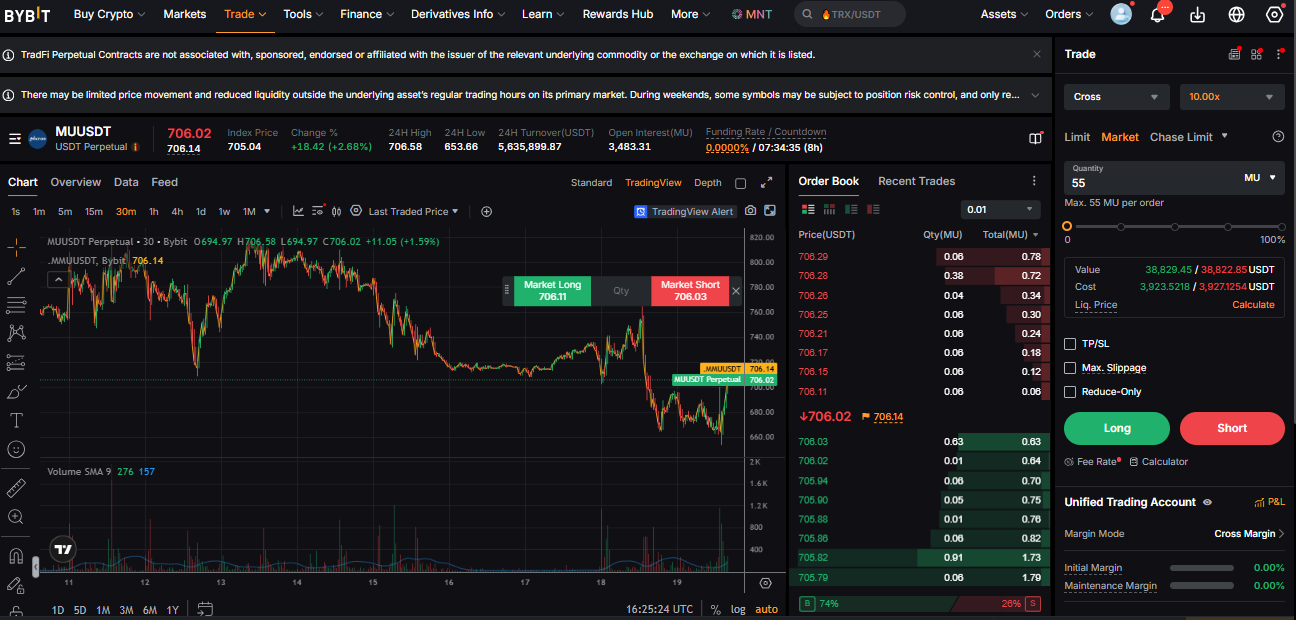
Task: Open the Last Traded Price dropdown
Action: [414, 211]
